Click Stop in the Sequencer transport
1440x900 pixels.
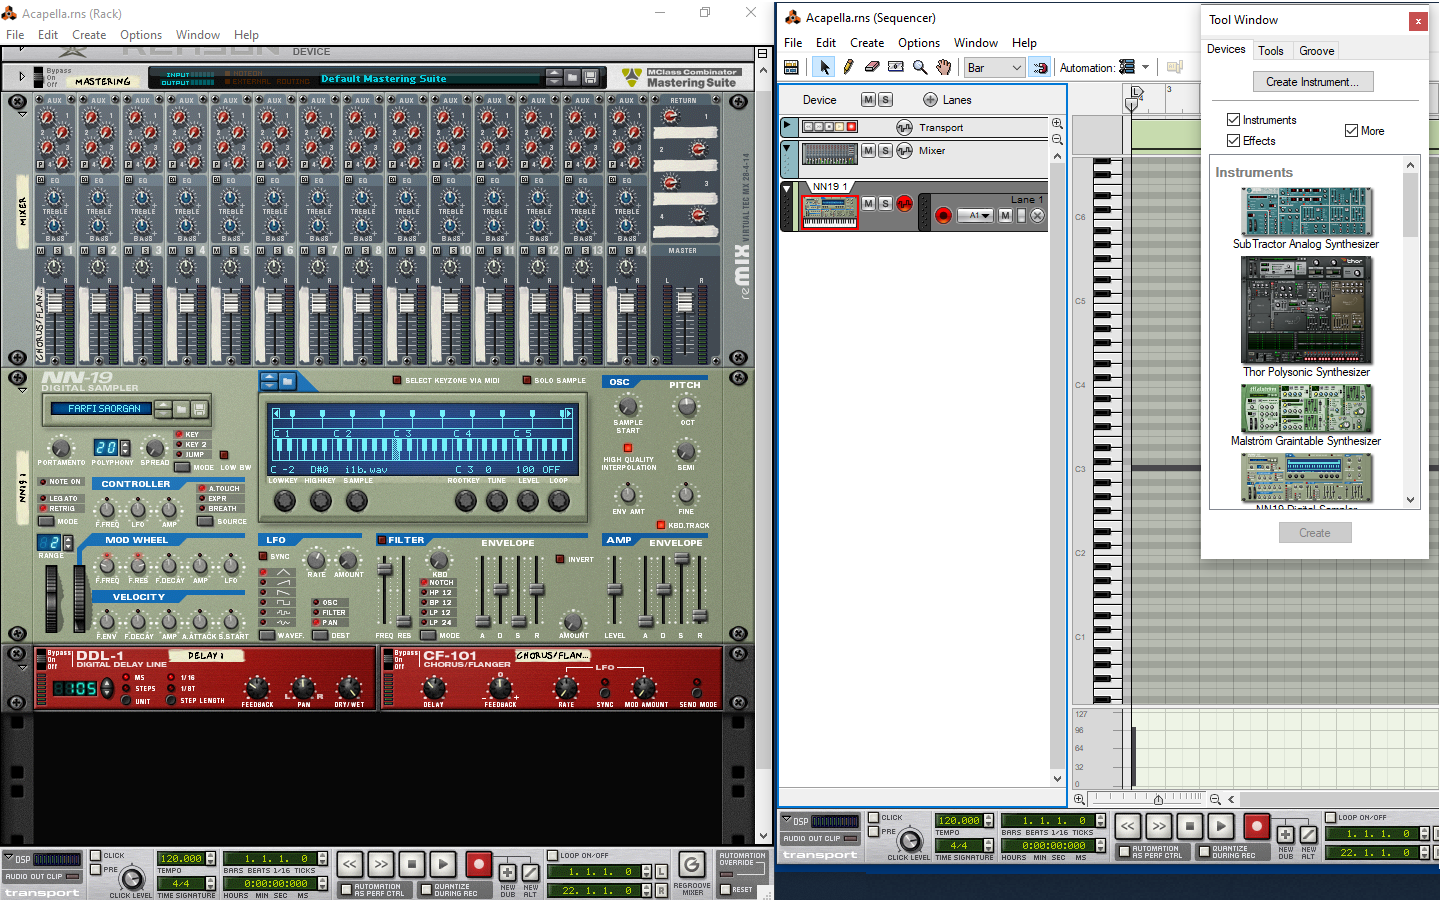1189,827
